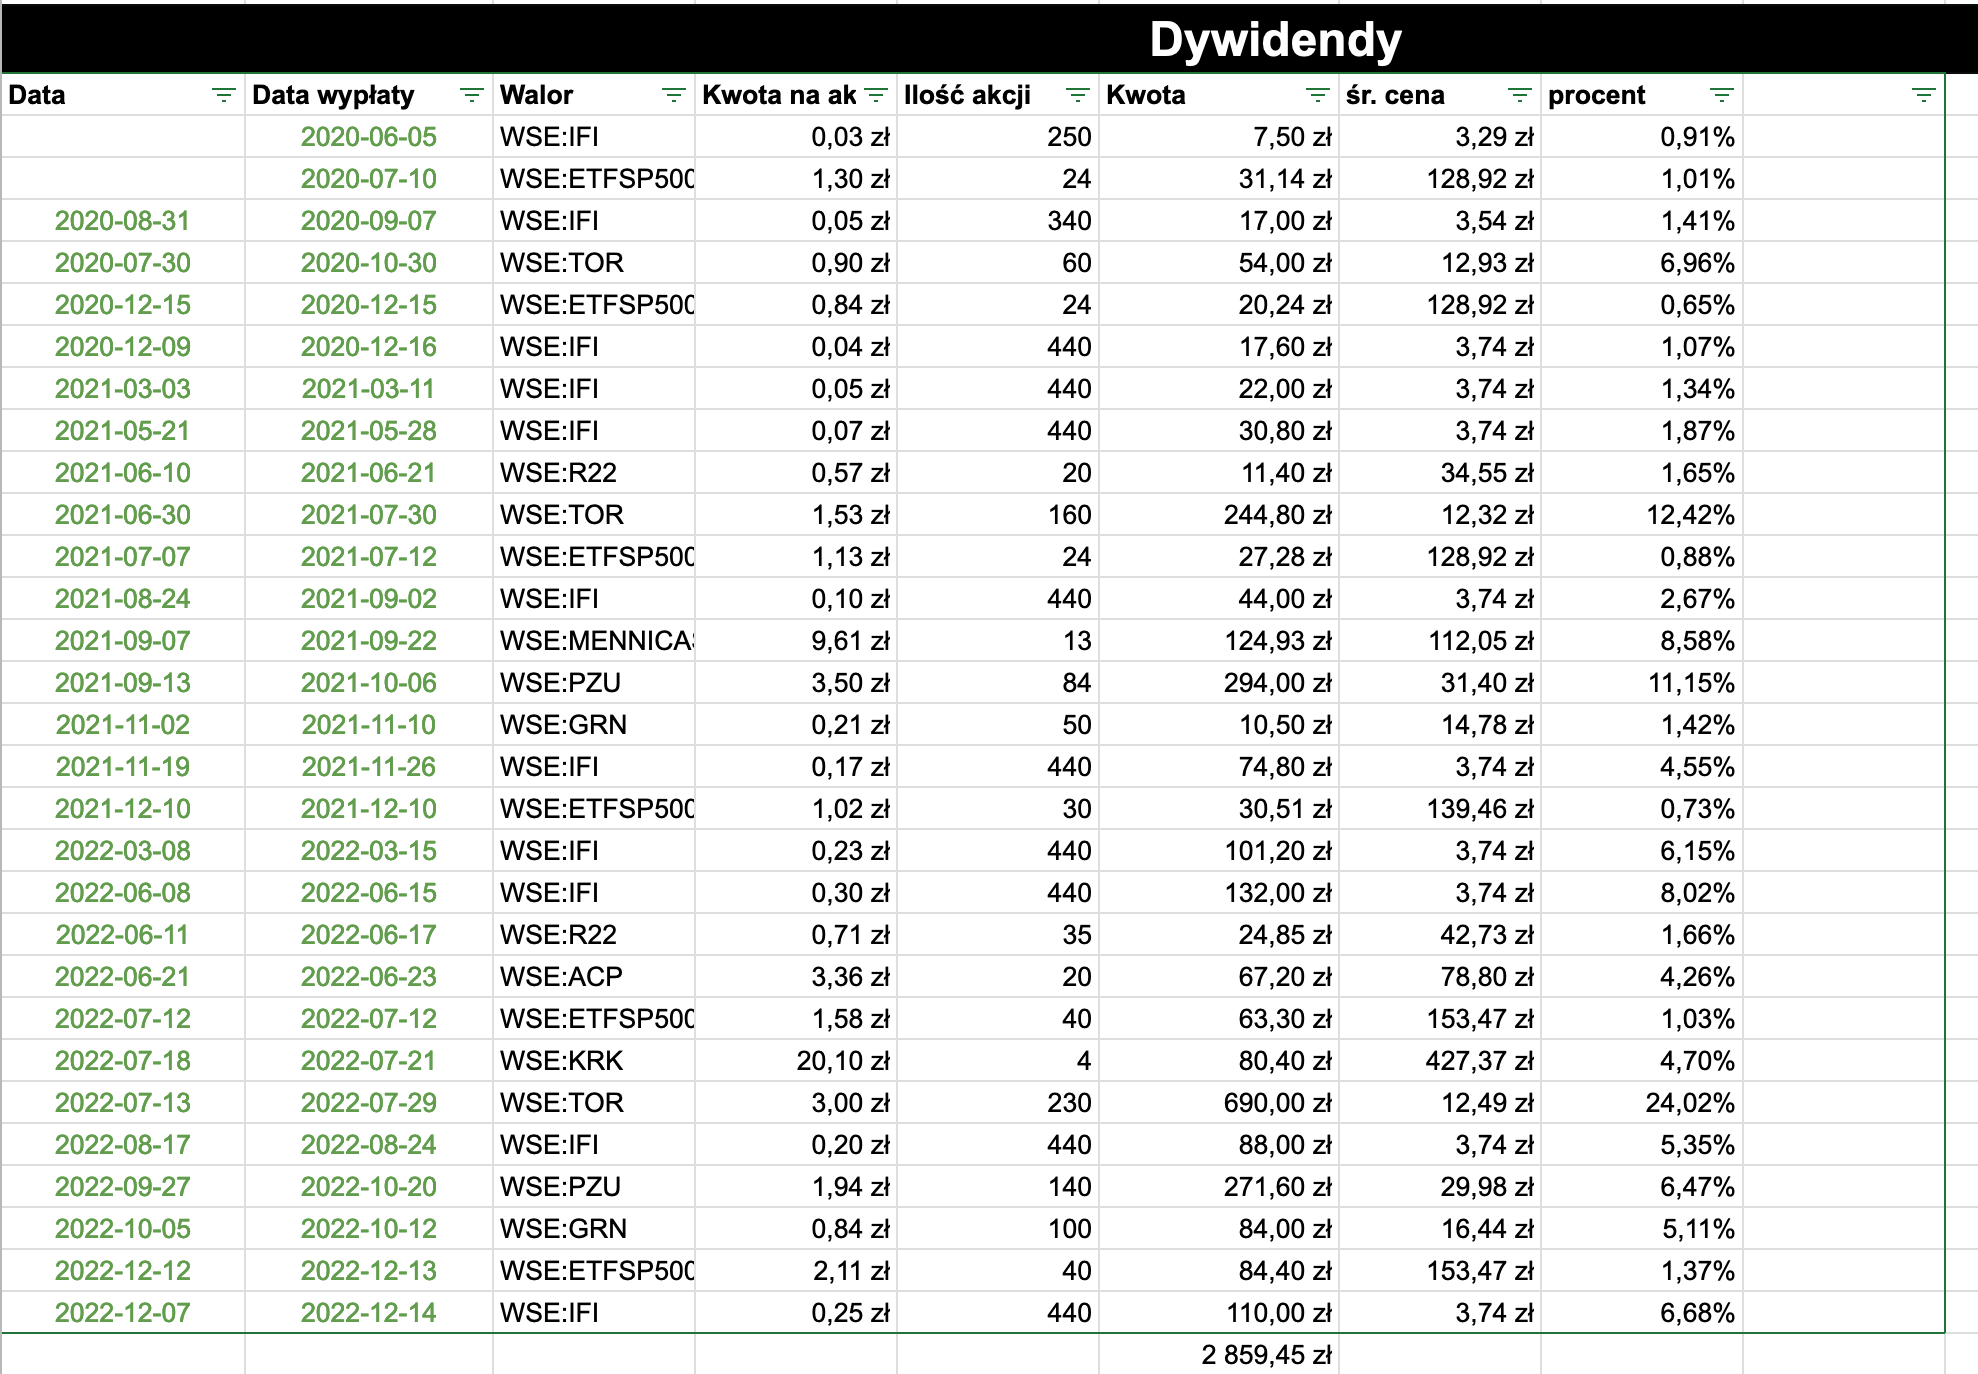1978x1374 pixels.
Task: Select date cell 2022-06-11
Action: pyautogui.click(x=123, y=935)
